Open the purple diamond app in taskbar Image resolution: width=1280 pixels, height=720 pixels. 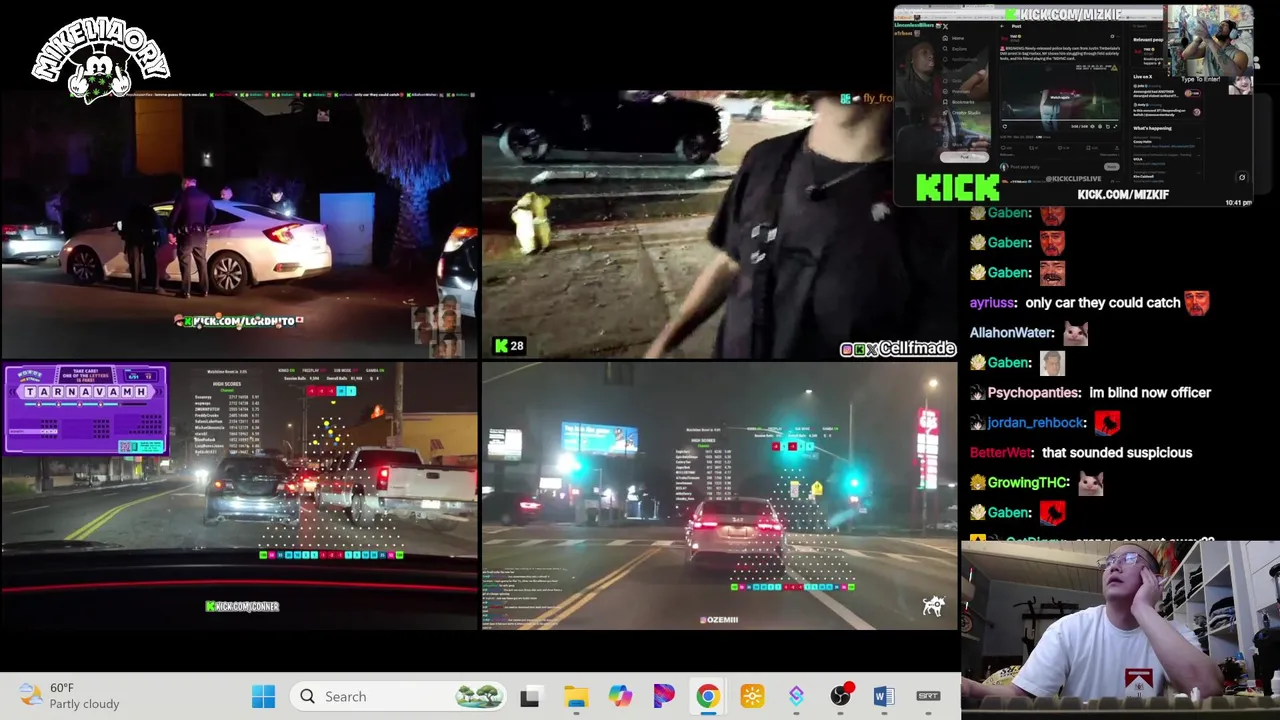[x=796, y=697]
